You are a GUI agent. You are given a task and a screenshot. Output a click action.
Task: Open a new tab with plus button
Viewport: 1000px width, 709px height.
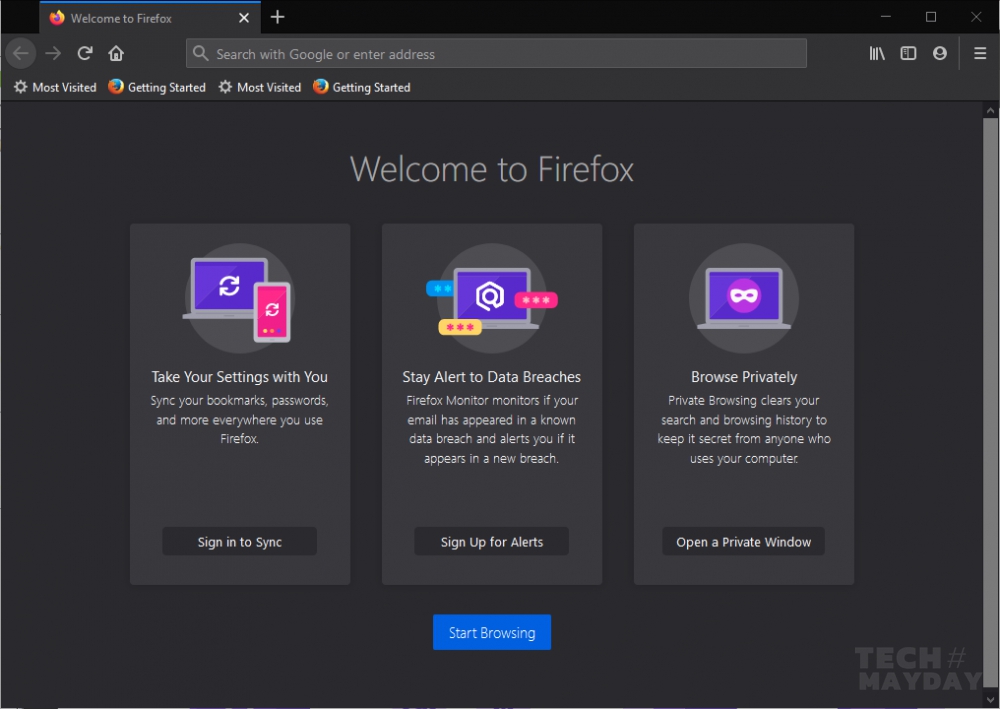coord(277,17)
